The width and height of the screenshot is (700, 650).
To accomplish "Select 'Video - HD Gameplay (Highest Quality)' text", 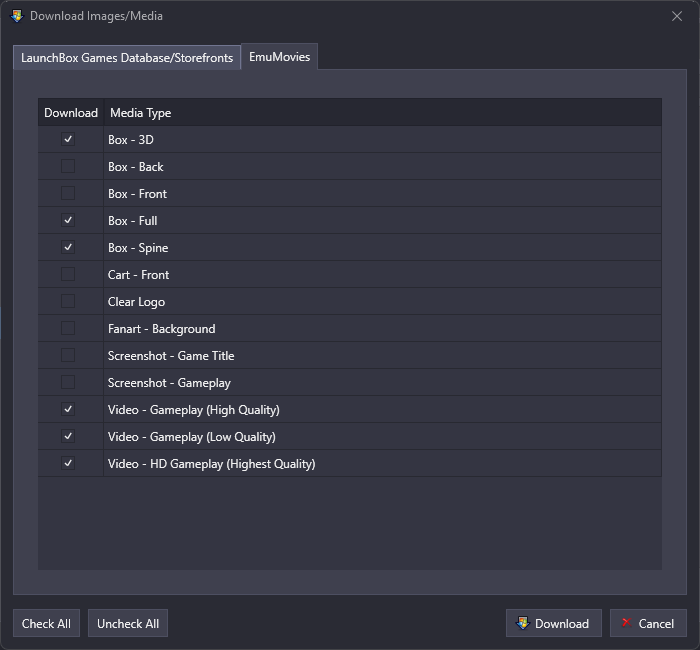I will click(x=212, y=464).
